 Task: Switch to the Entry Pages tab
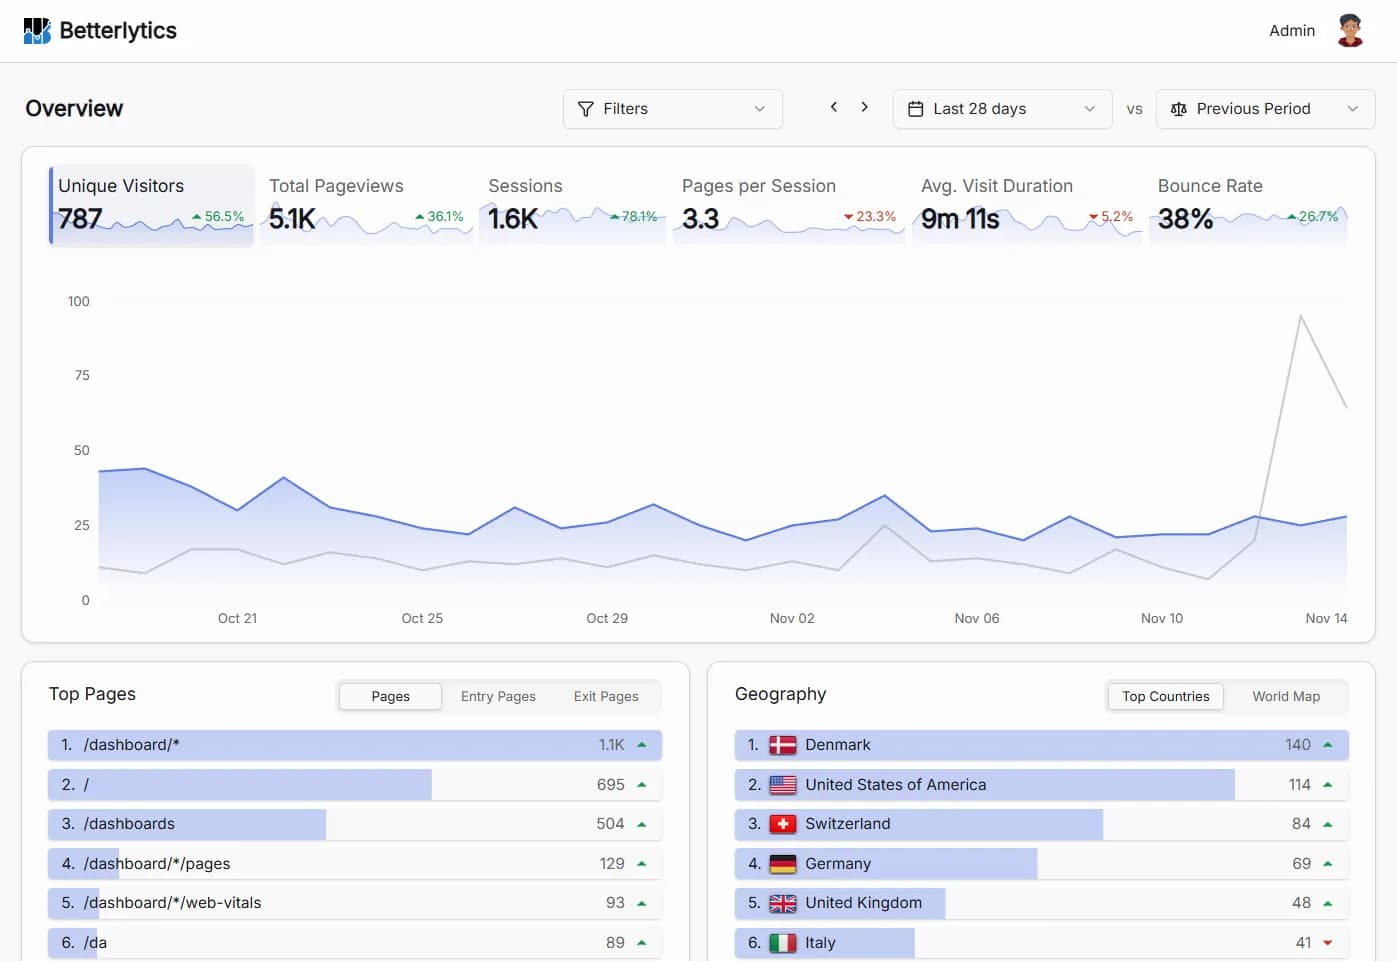pos(498,696)
